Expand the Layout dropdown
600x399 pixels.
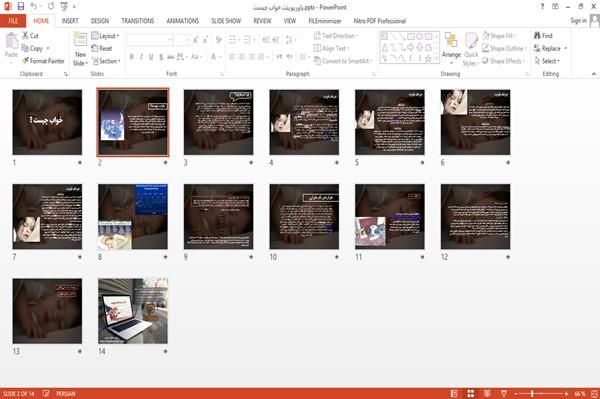(105, 36)
